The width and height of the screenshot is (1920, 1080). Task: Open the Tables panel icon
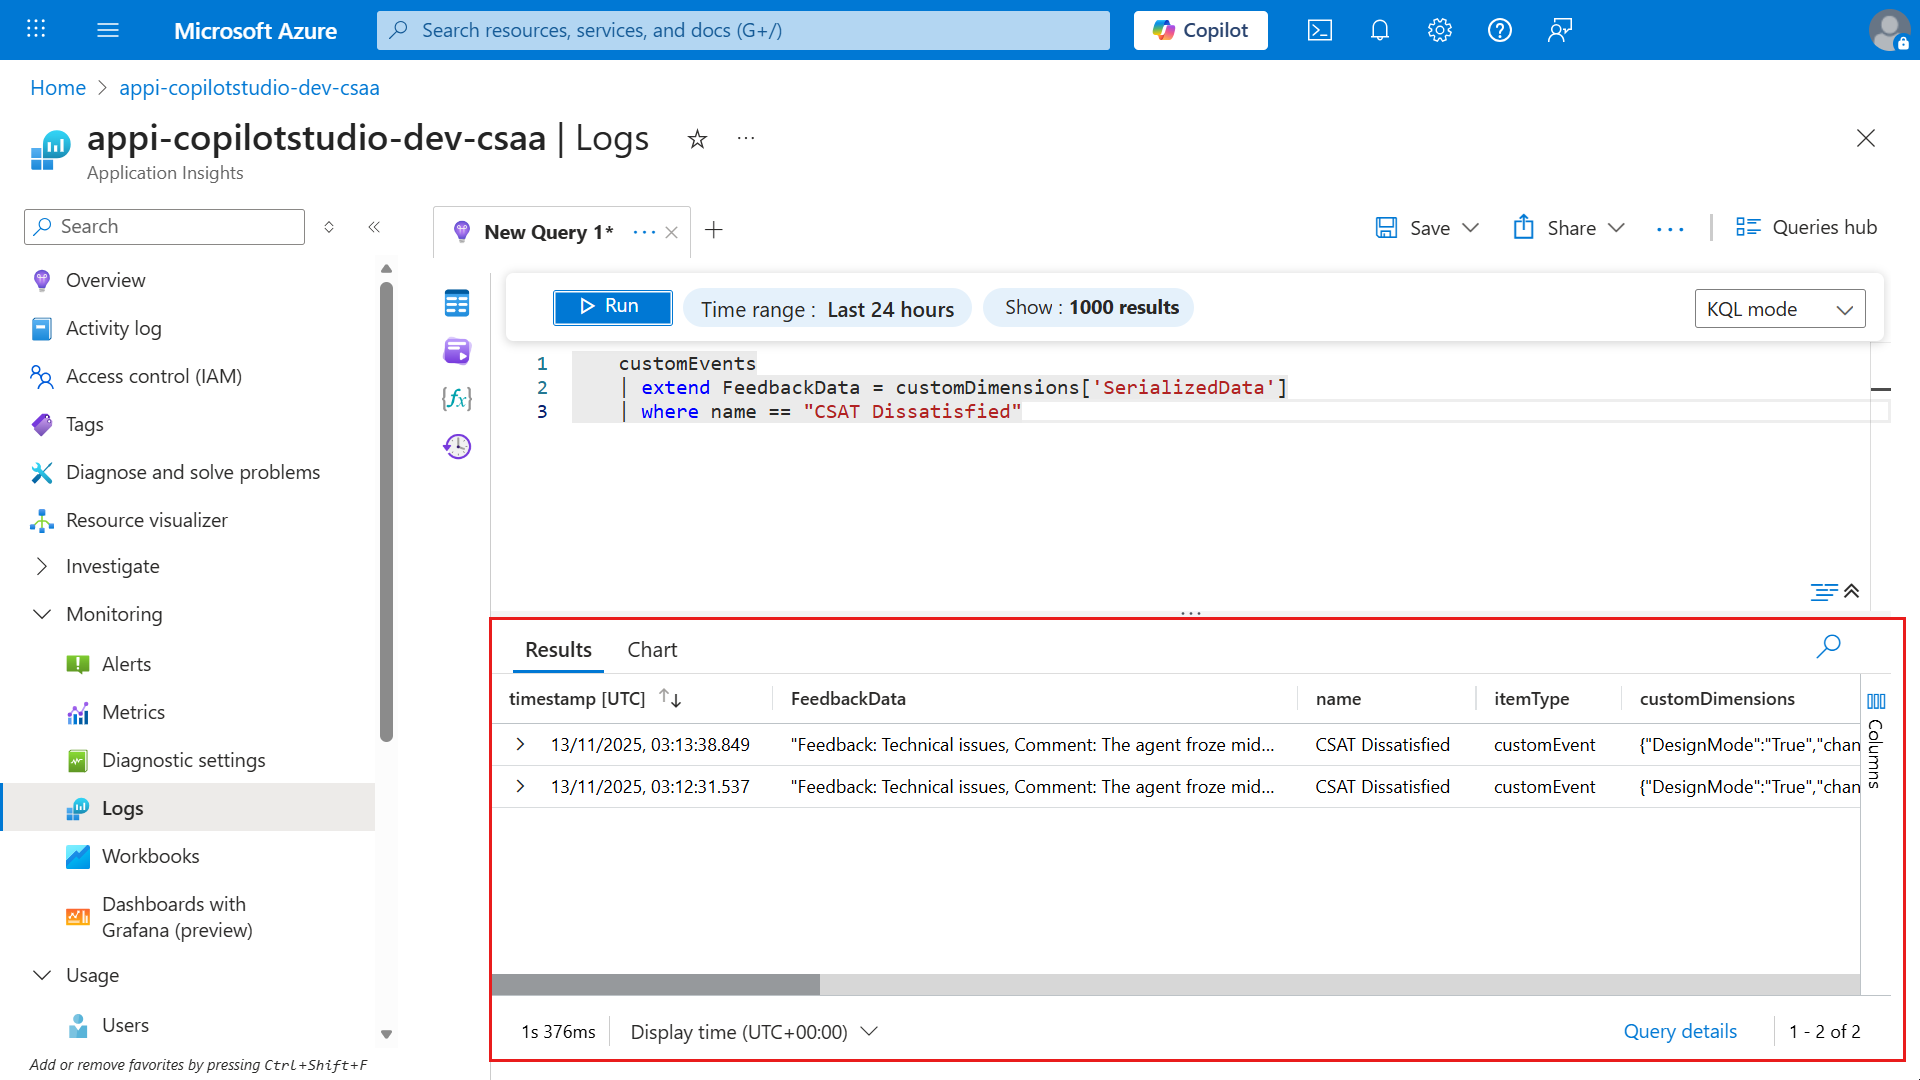[457, 303]
